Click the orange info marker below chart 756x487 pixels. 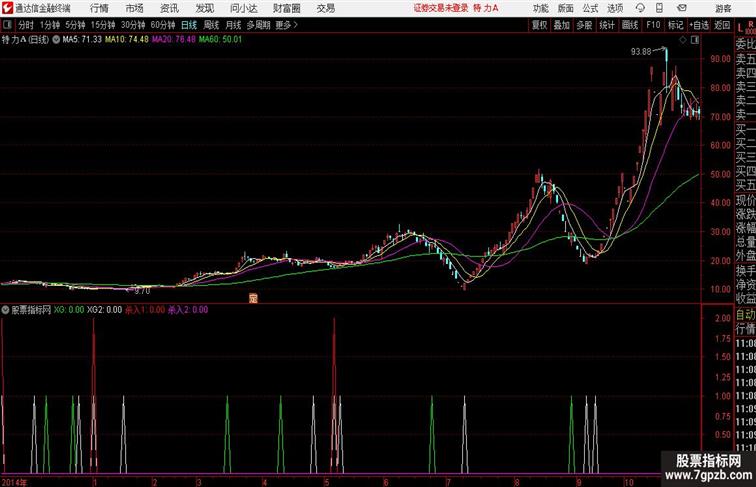[253, 298]
